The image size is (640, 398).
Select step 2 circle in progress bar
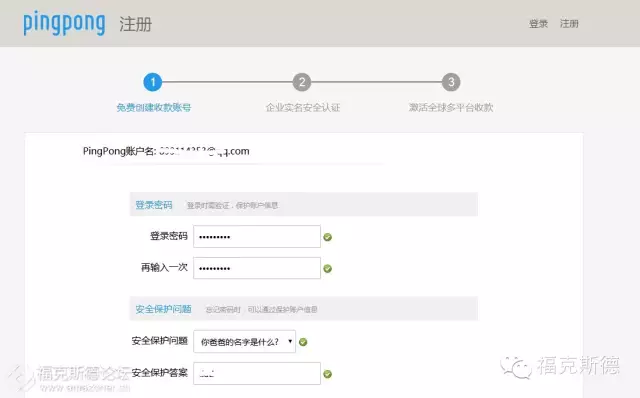[x=302, y=82]
